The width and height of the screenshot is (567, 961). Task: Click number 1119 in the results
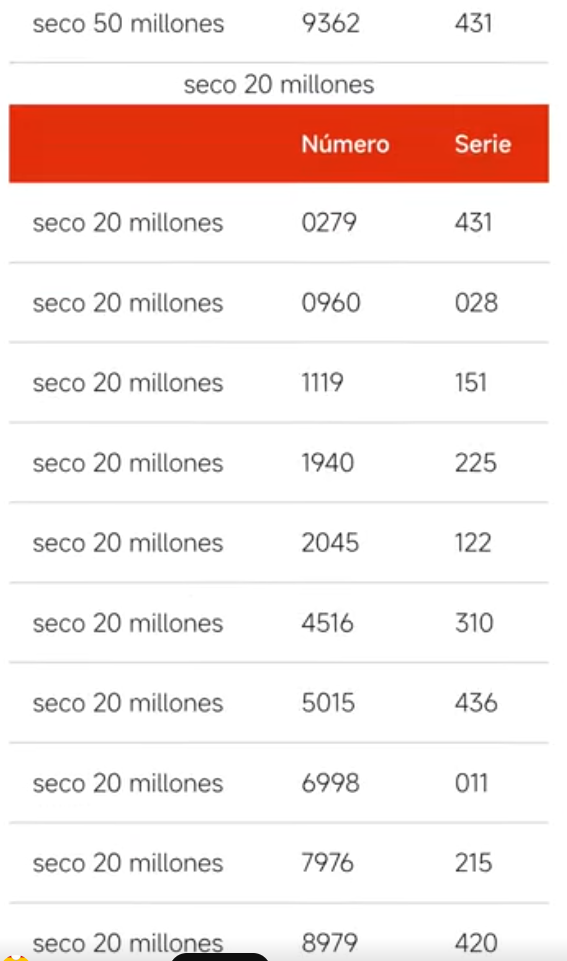tap(322, 383)
